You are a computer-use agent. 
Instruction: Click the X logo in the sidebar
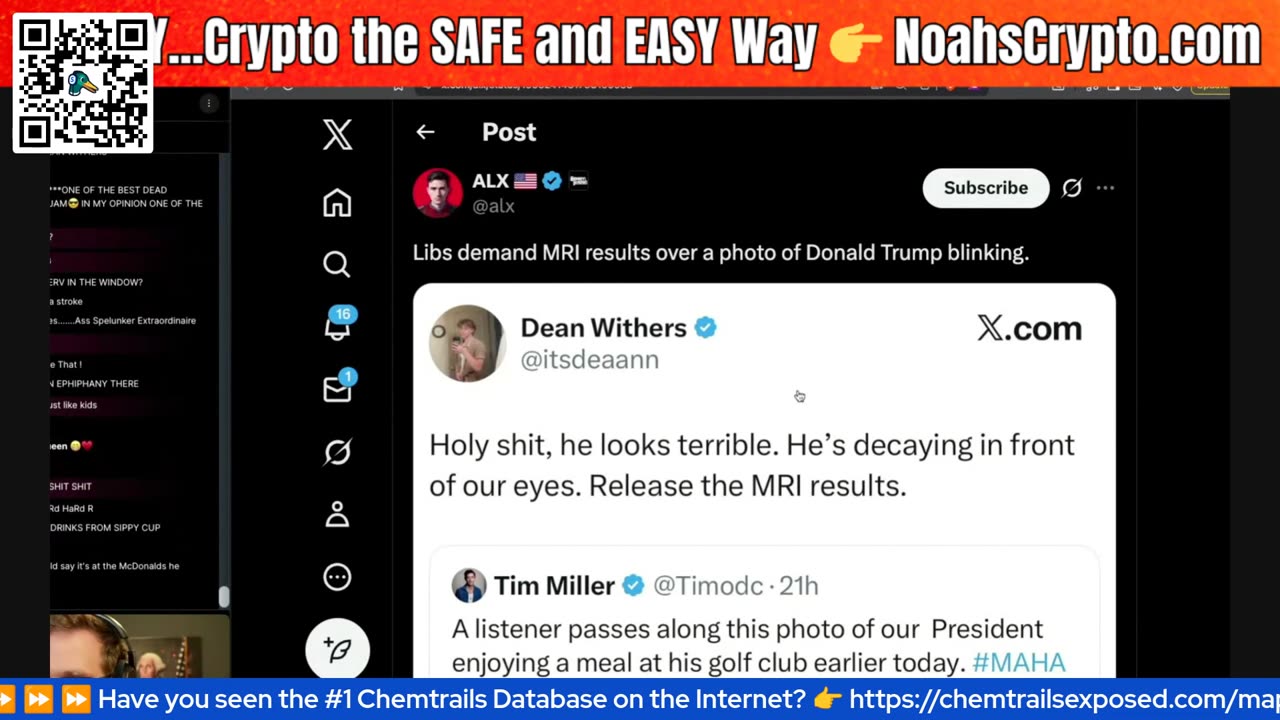(x=337, y=134)
